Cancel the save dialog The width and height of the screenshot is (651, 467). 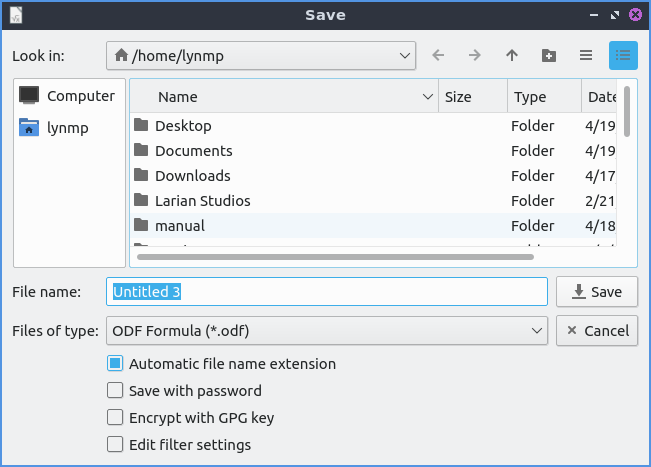point(596,330)
